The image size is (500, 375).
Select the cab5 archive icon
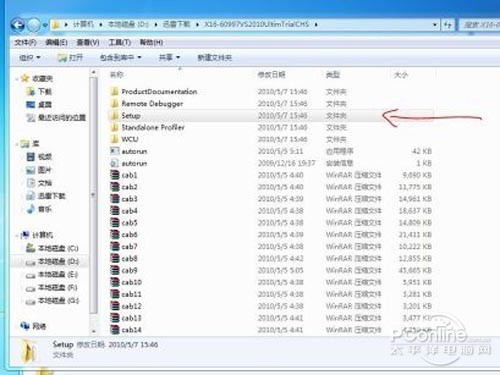pyautogui.click(x=114, y=222)
